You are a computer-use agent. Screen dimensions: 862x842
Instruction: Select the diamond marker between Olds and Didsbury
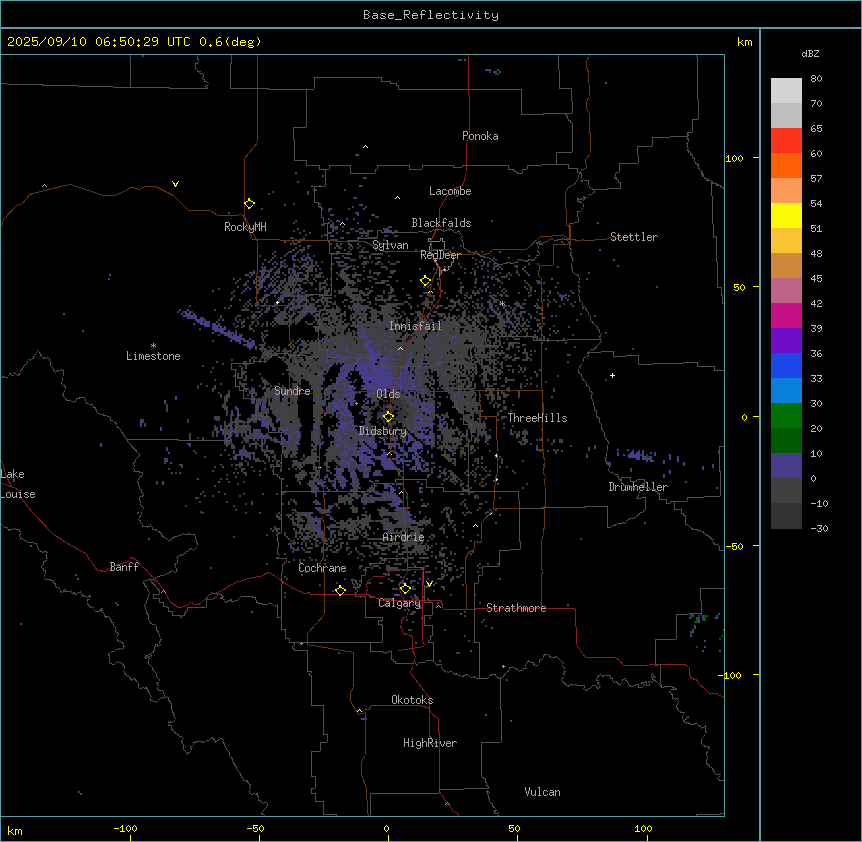(388, 417)
